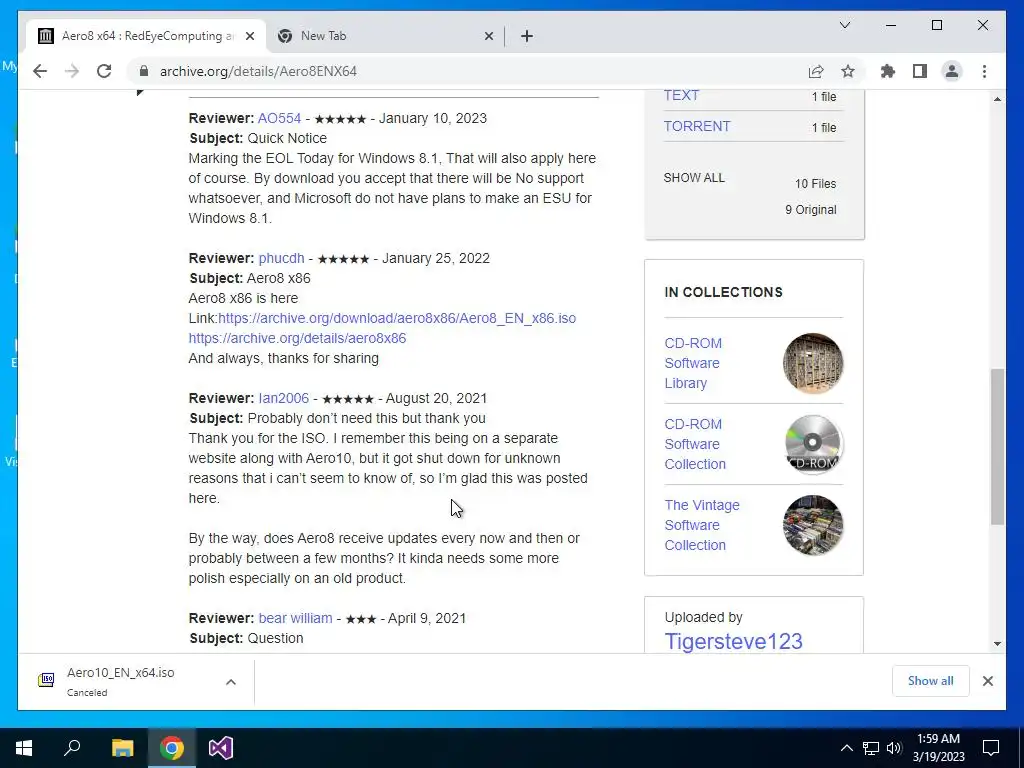Click the forward navigation arrow

[72, 71]
